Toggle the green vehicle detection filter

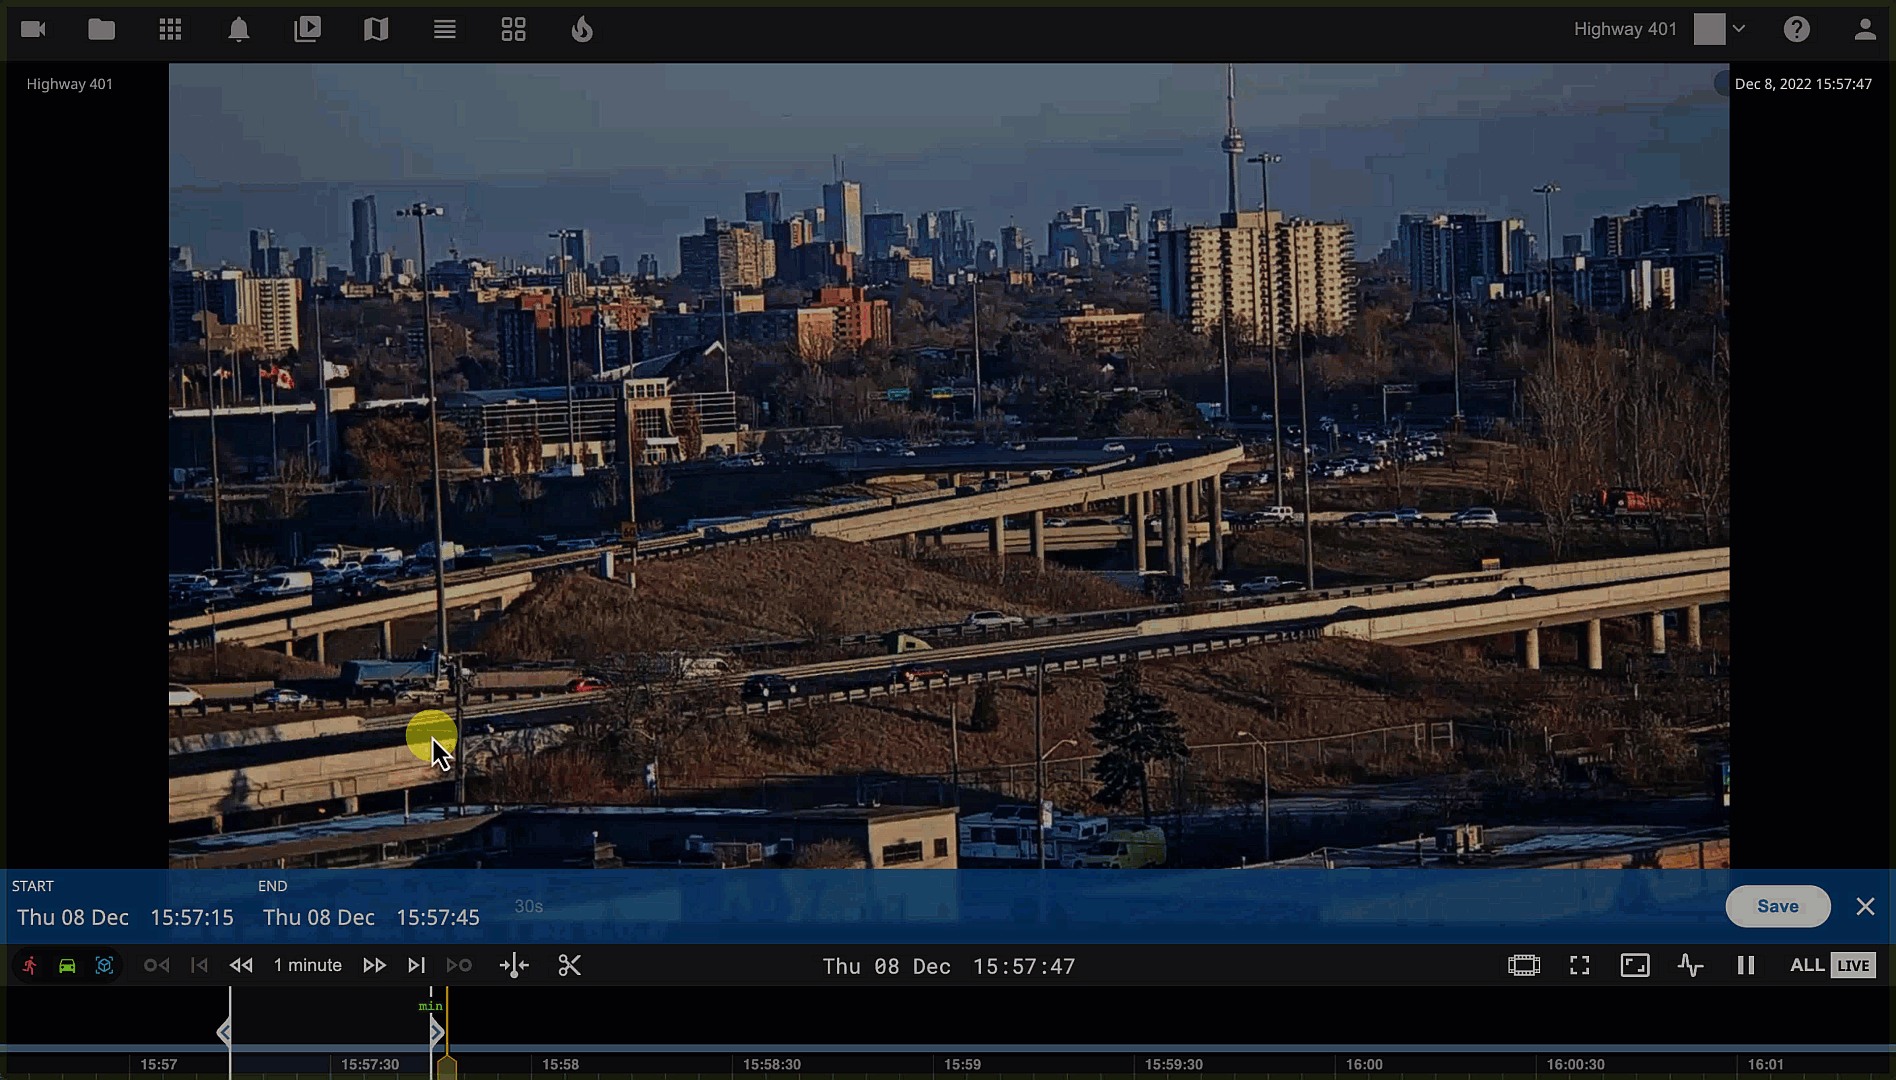(67, 965)
